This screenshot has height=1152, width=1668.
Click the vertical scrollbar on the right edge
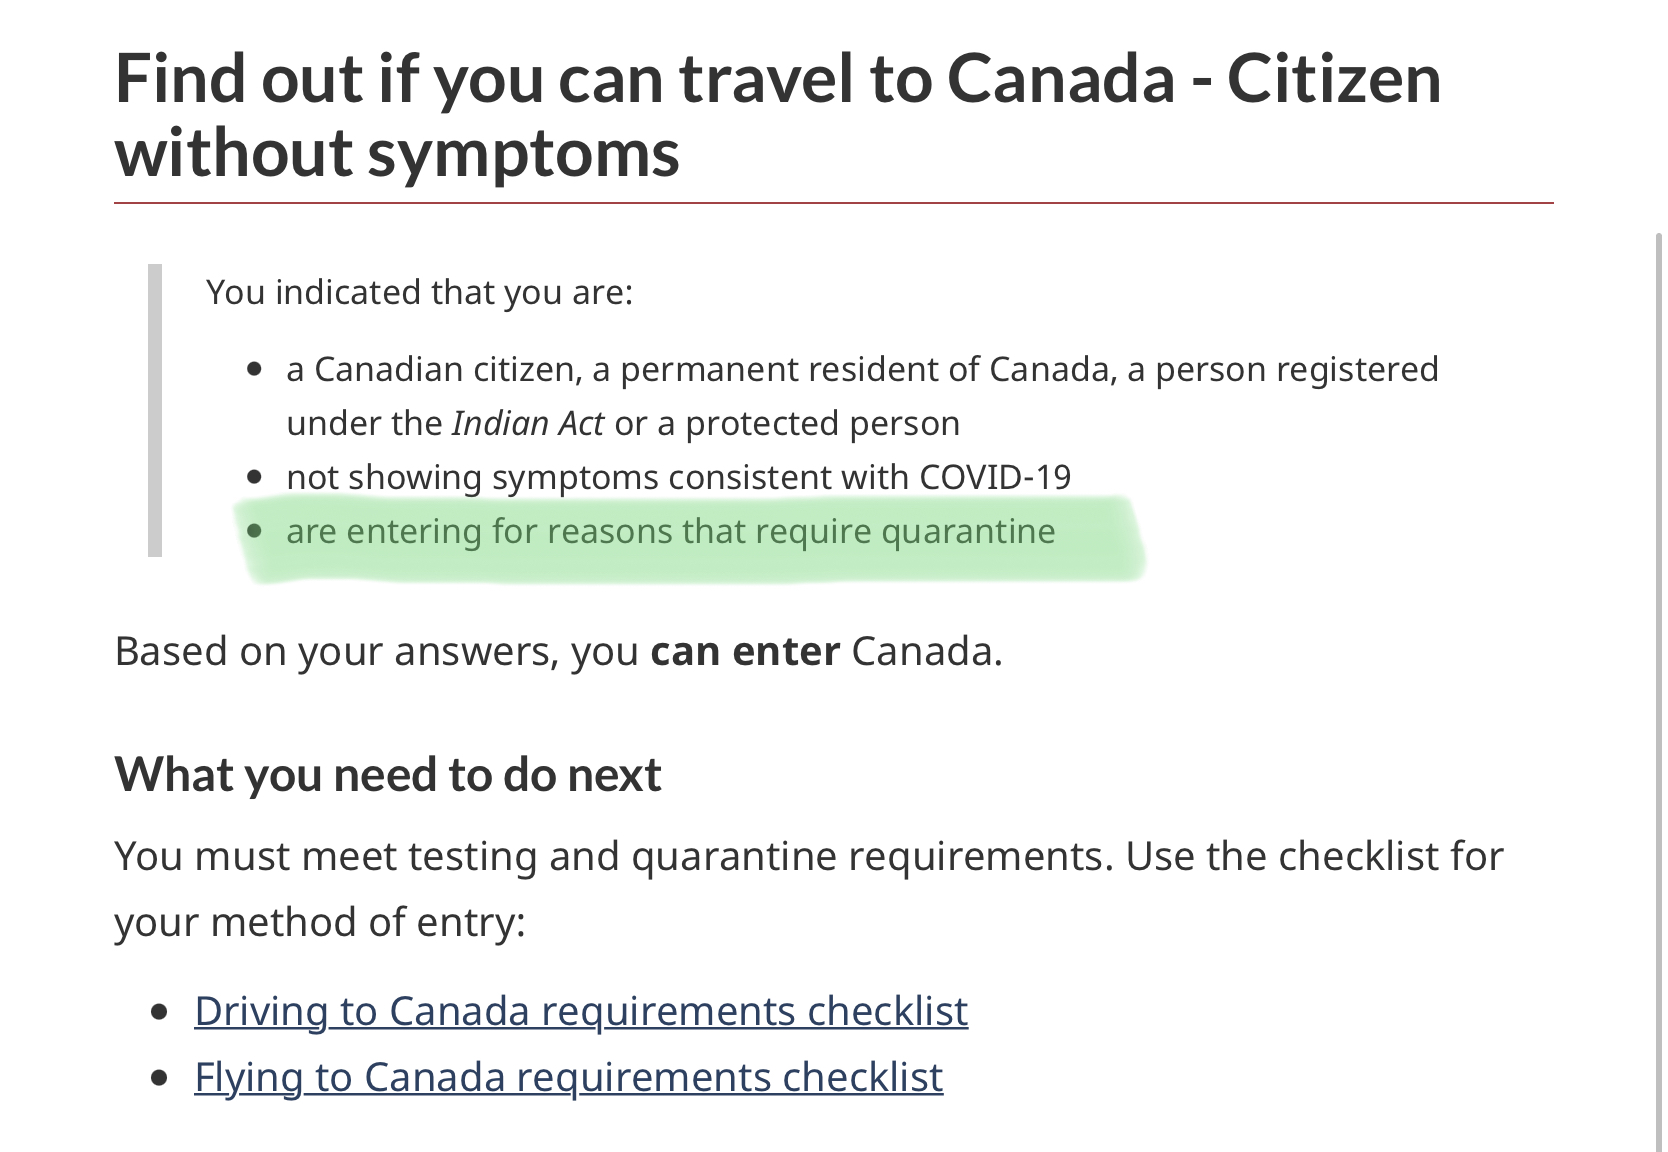click(1659, 690)
